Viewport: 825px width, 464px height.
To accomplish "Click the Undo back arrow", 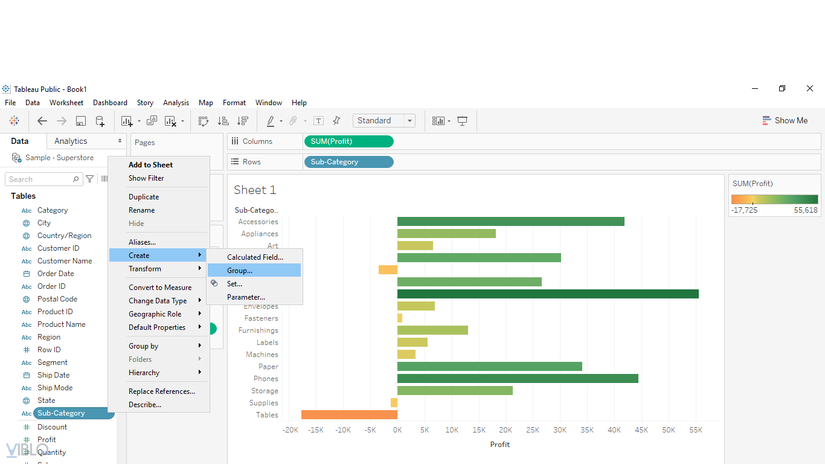I will (42, 121).
